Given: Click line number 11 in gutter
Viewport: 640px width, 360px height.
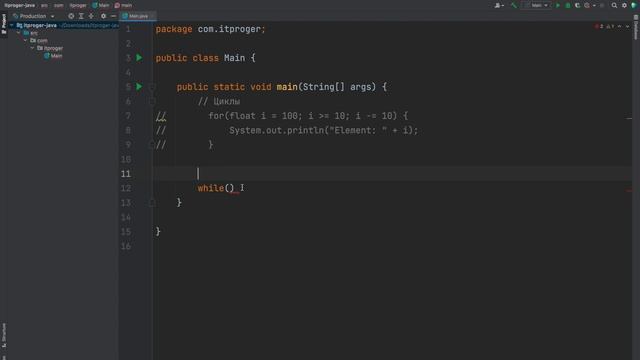Looking at the screenshot, I should coord(126,174).
